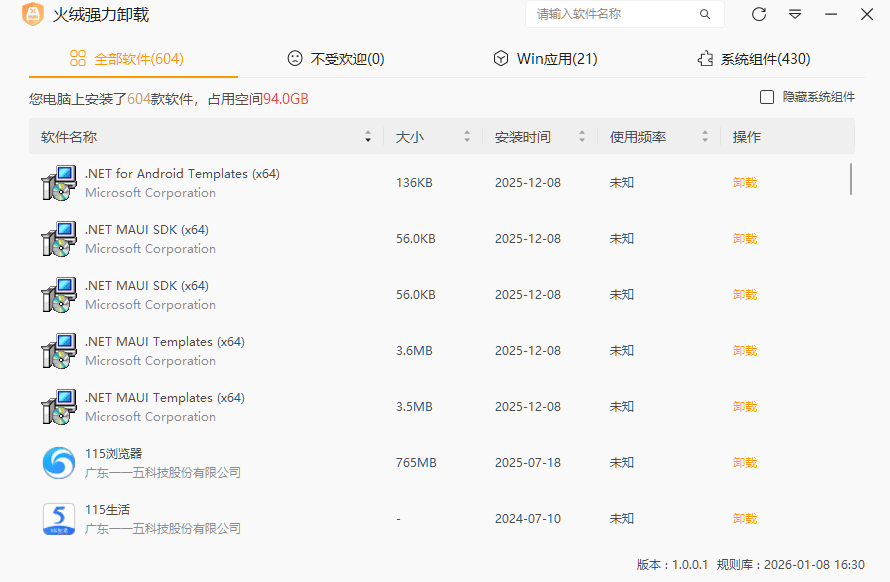Click .NET for Android Templates installer icon
This screenshot has width=890, height=582.
pyautogui.click(x=59, y=183)
